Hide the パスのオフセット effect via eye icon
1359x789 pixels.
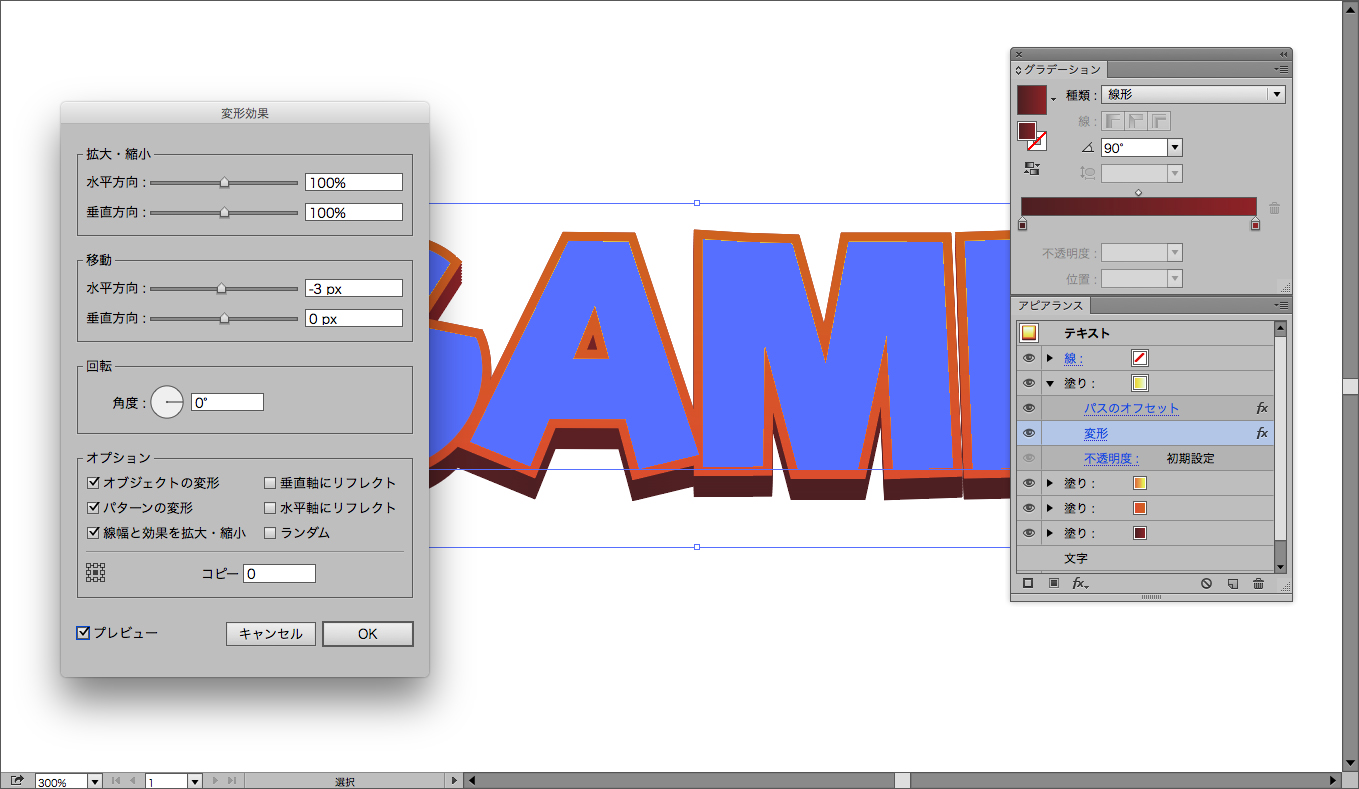tap(1029, 408)
